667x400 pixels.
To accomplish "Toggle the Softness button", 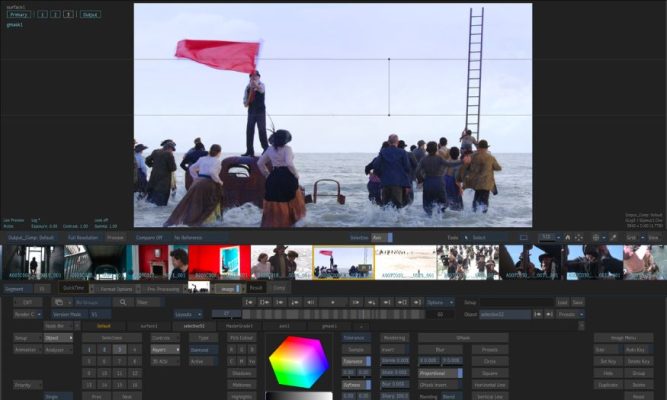I will [354, 383].
